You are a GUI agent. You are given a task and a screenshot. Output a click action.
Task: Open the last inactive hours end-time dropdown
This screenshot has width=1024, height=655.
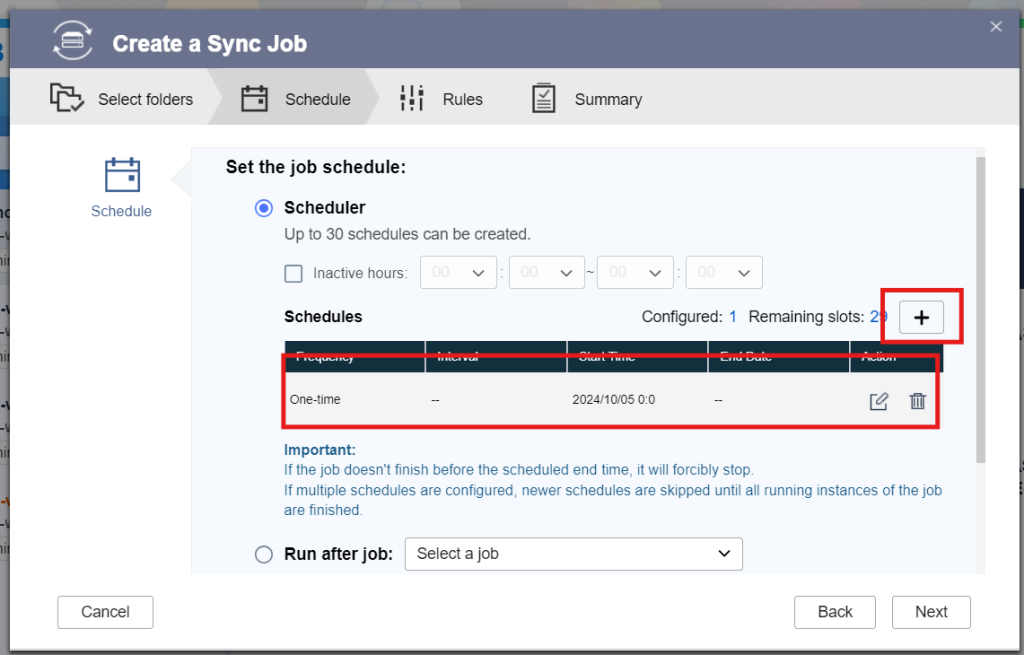723,272
